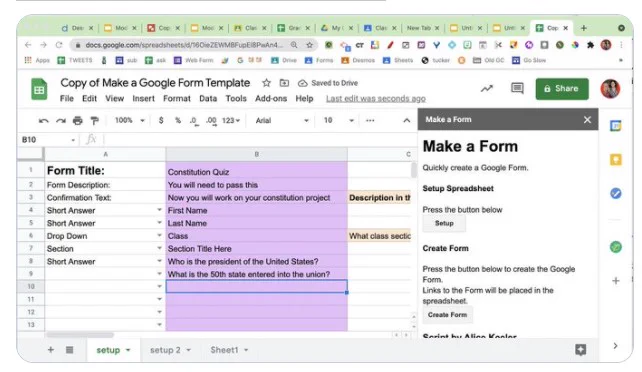
Task: Select cell with Section Title Here
Action: point(257,248)
